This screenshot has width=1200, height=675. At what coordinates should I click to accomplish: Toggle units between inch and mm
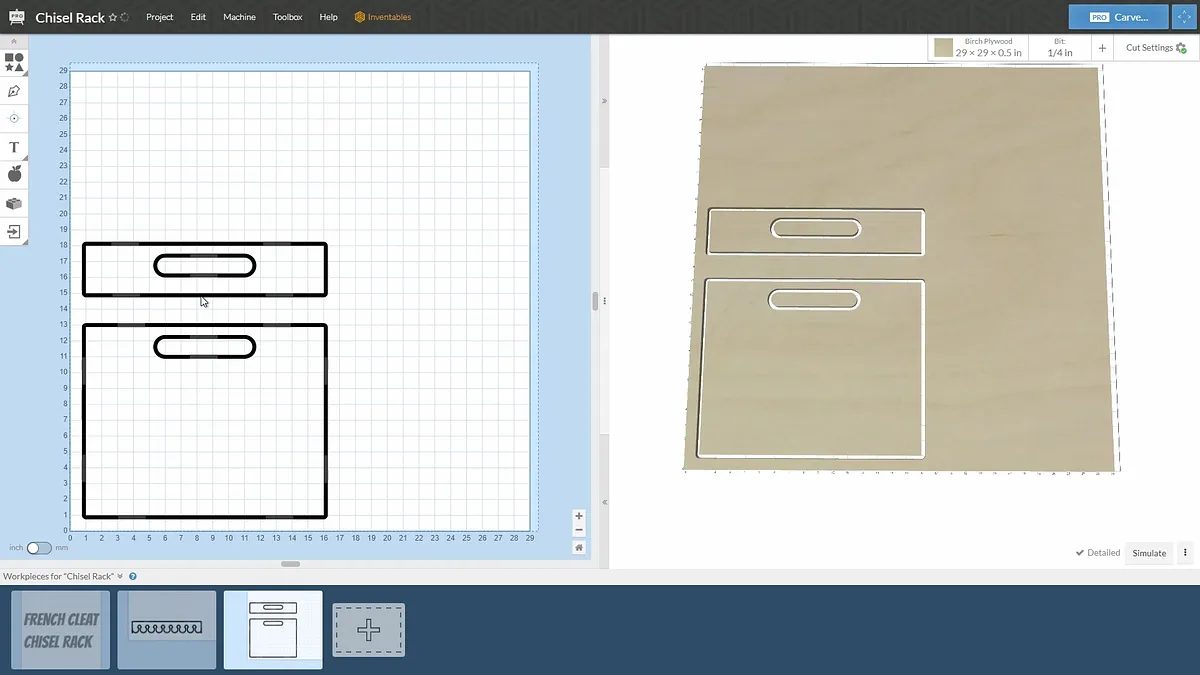pyautogui.click(x=39, y=548)
